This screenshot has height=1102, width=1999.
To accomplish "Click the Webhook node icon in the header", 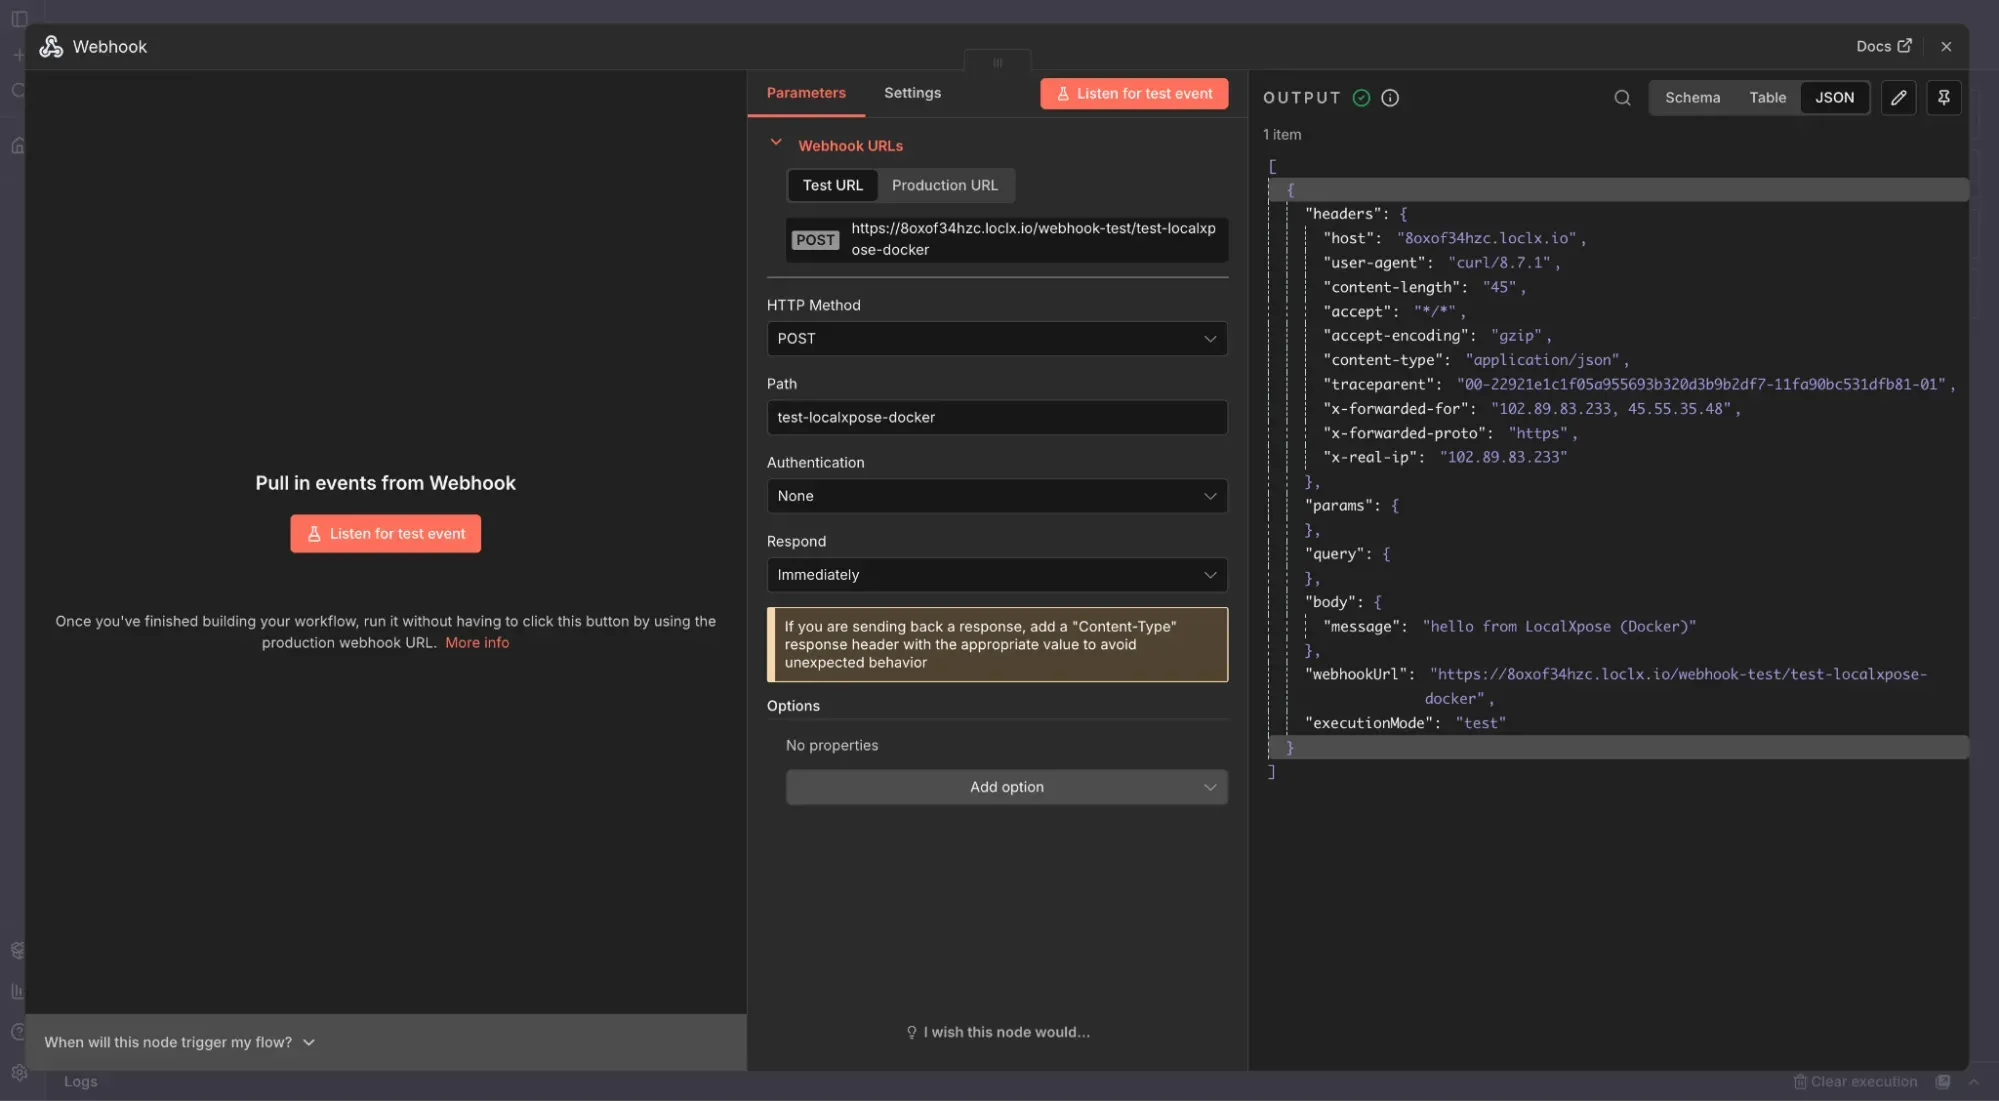I will pos(51,46).
